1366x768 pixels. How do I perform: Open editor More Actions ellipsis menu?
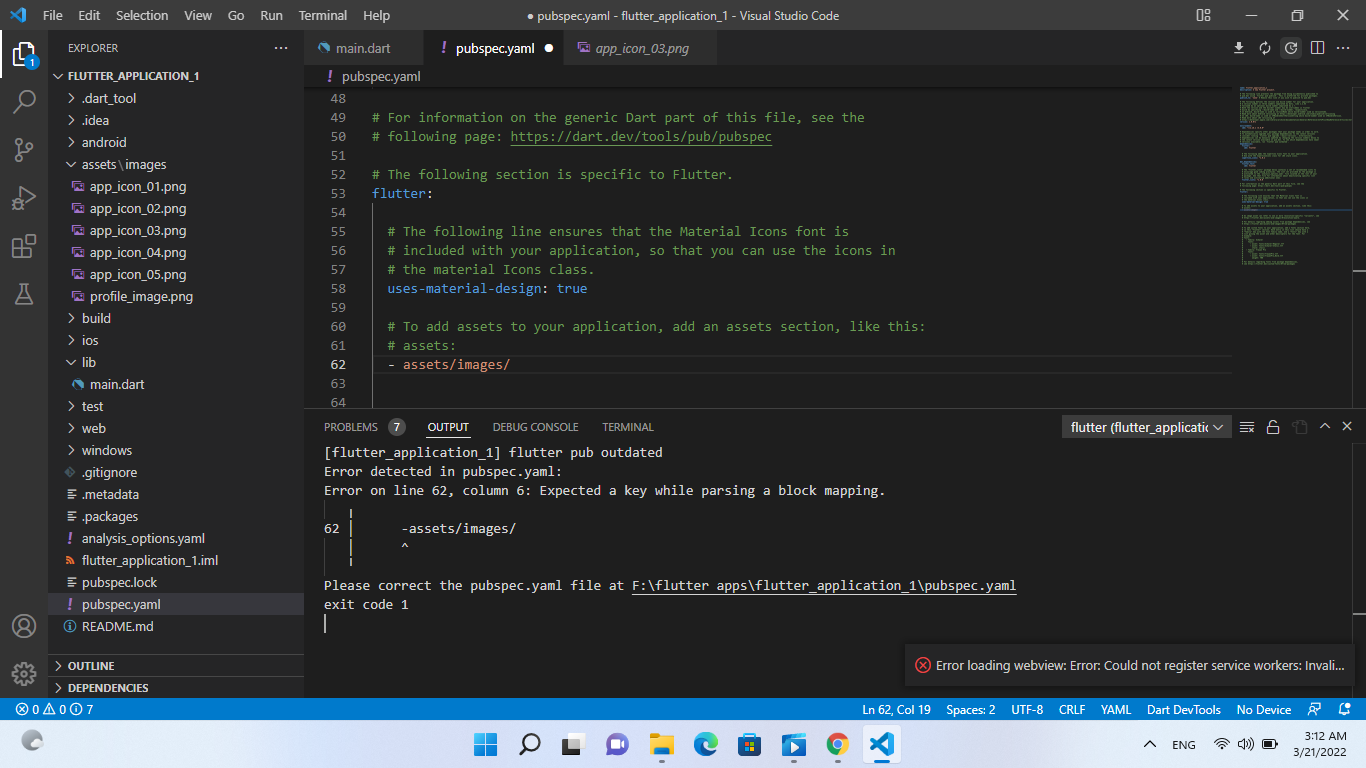[1343, 48]
